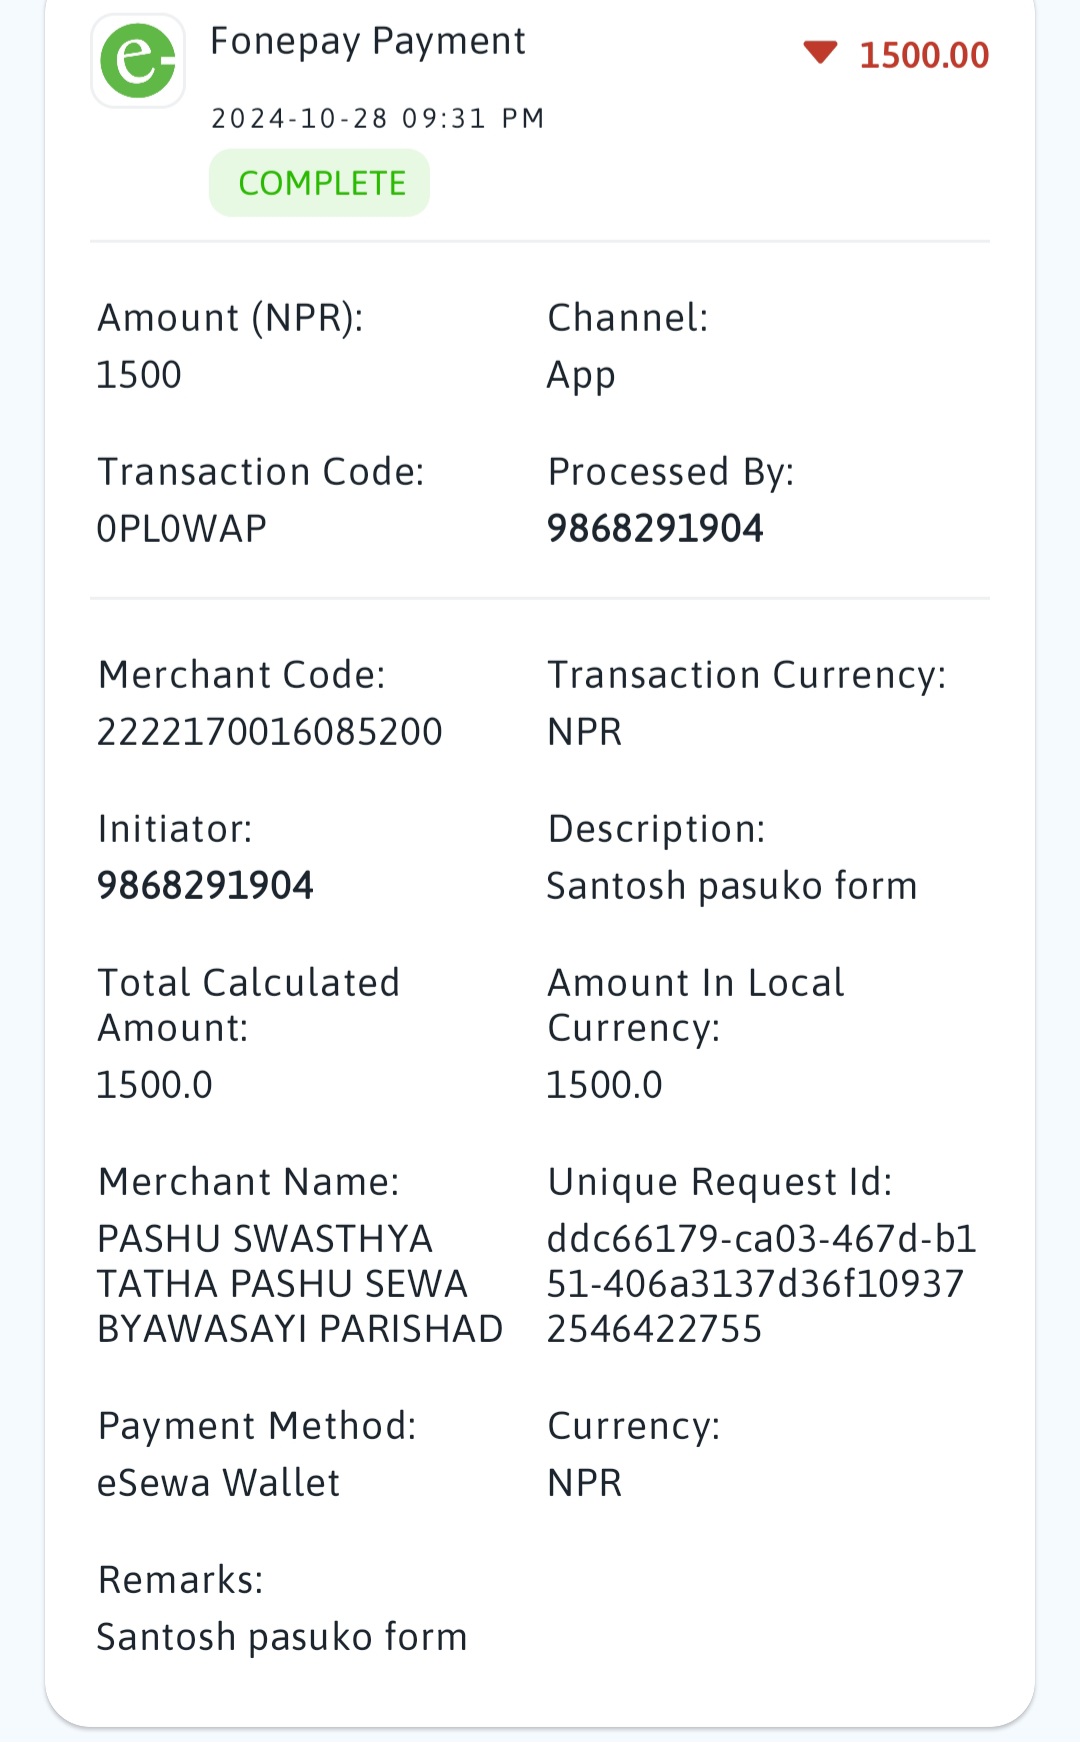The height and width of the screenshot is (1742, 1080).
Task: Select the Remarks text Santosh pasuko form
Action: click(x=282, y=1637)
